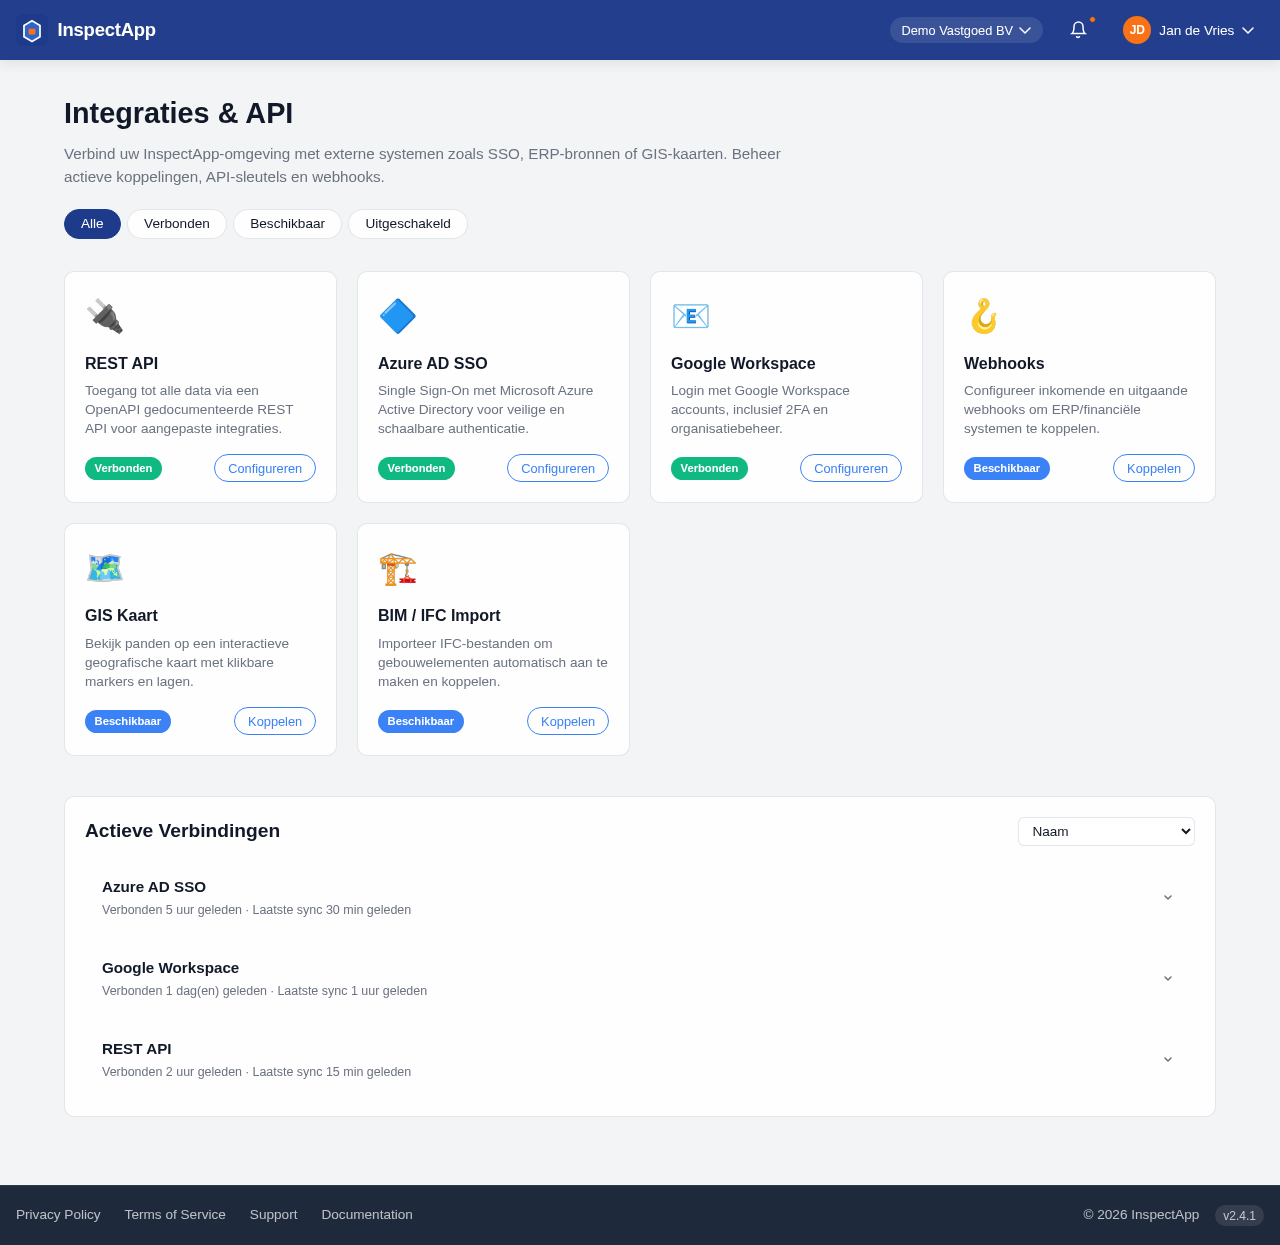Open the Jan de Vries user menu
The image size is (1280, 1245).
tap(1188, 30)
